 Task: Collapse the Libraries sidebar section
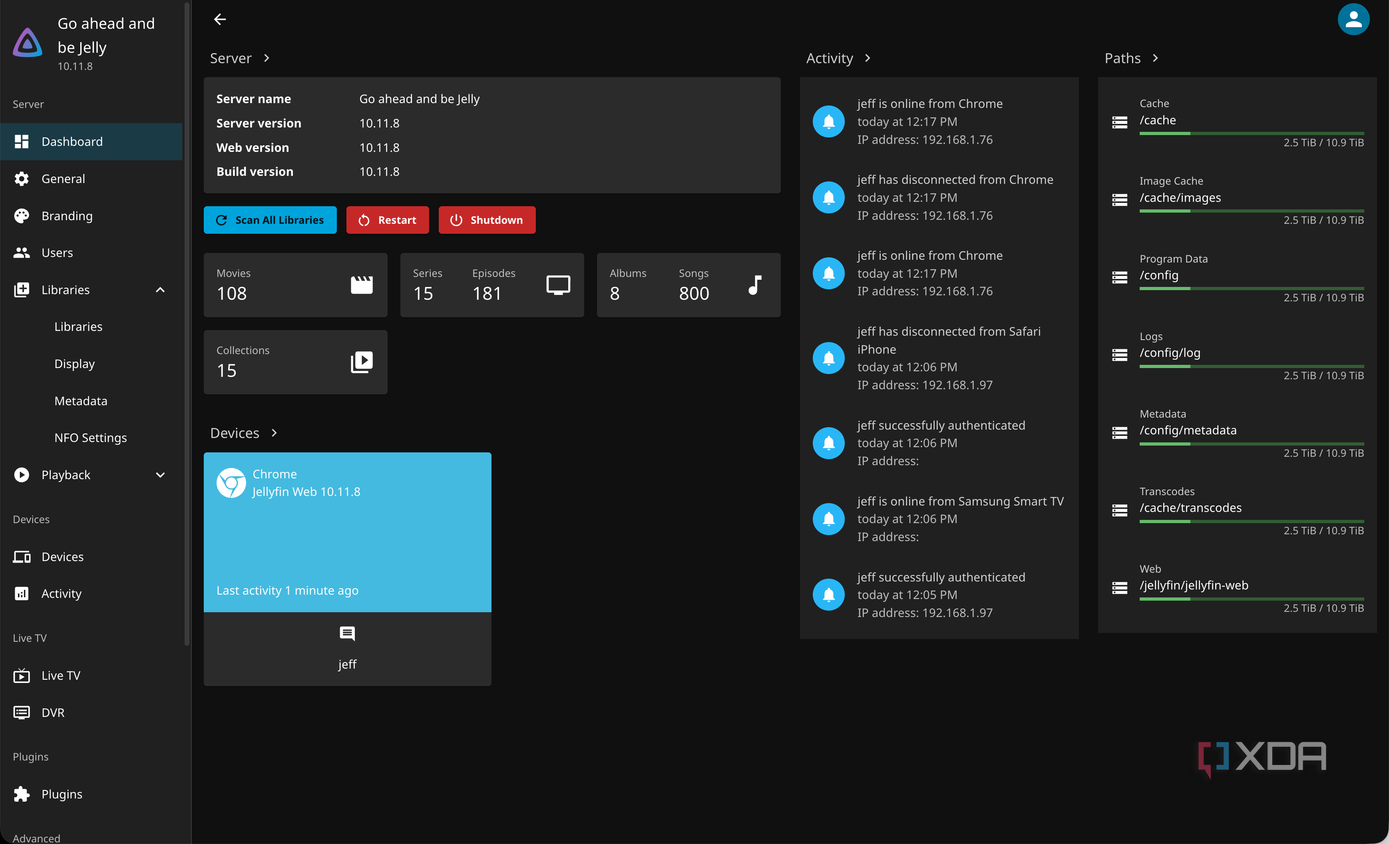tap(160, 290)
